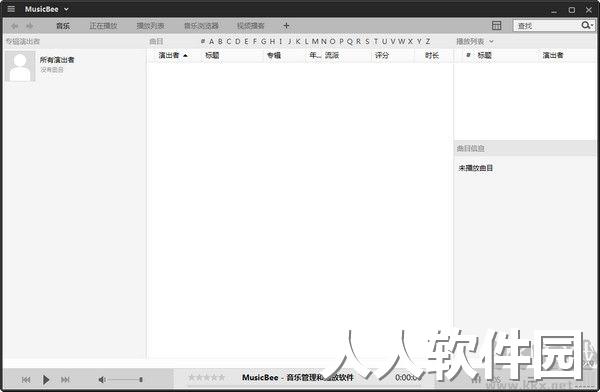
Task: Set the star rating in player bar
Action: (x=207, y=377)
